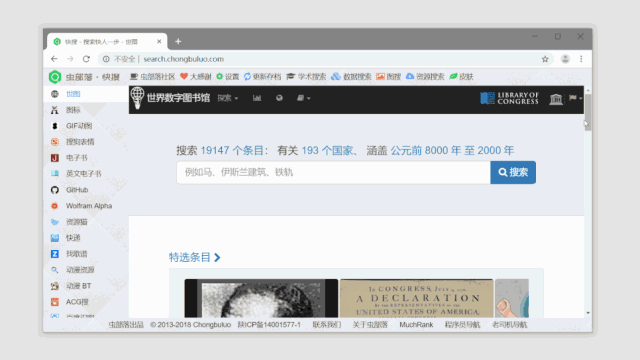Click 关于虫部落 in the footer
Viewport: 640px width, 360px height.
point(370,325)
